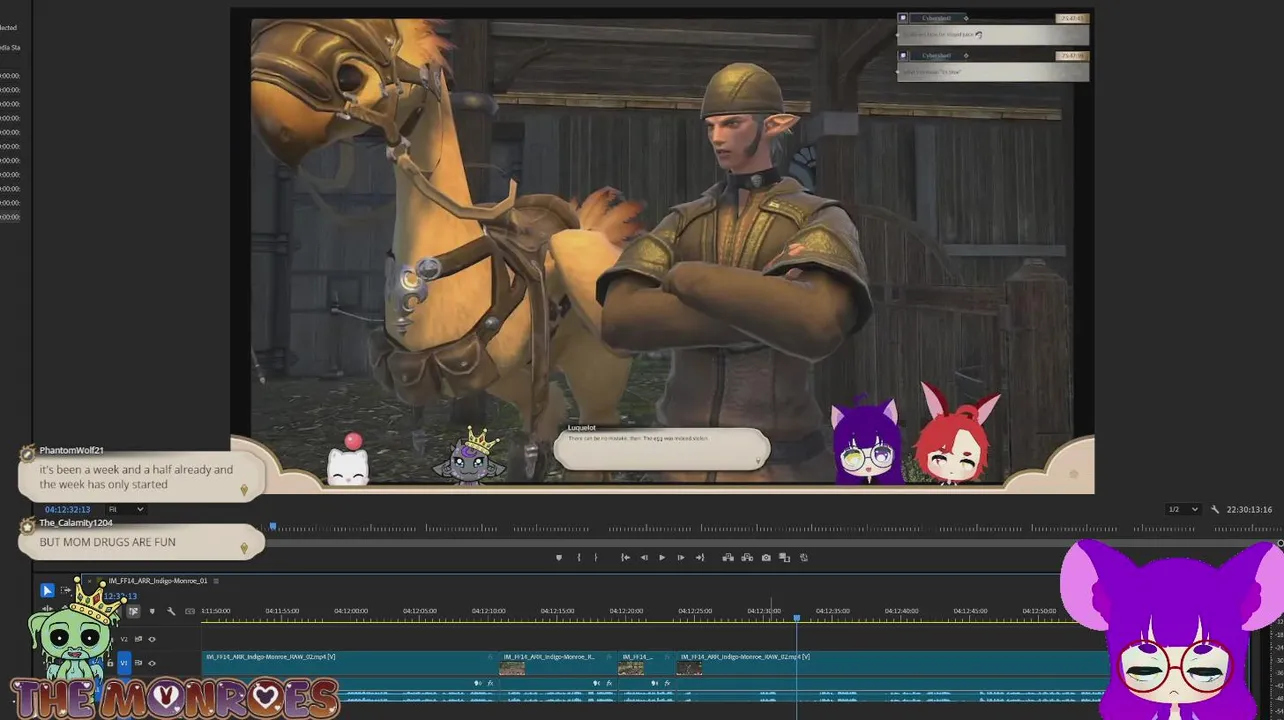Target the V1 track button

coord(124,663)
